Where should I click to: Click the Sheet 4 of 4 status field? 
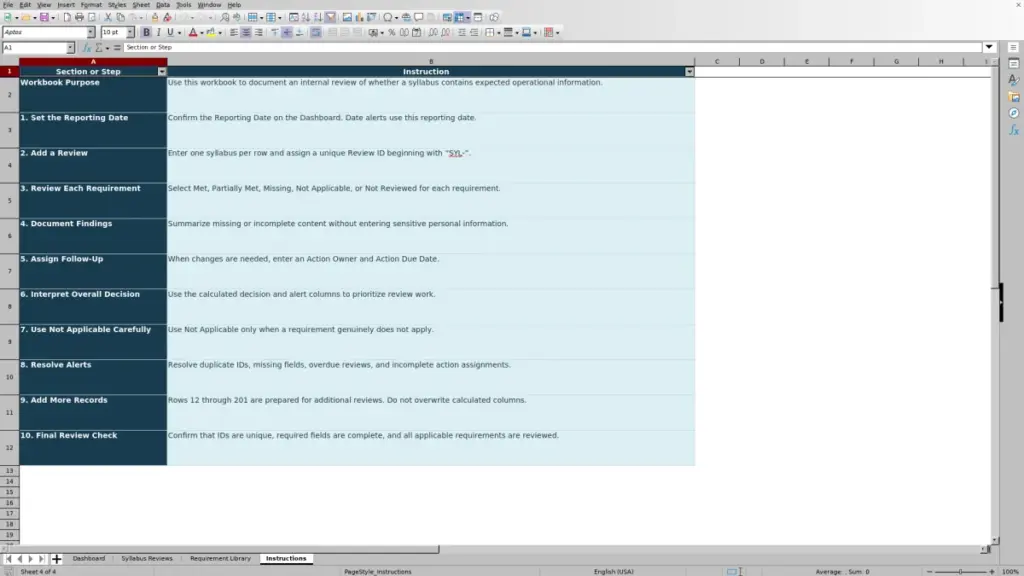39,571
